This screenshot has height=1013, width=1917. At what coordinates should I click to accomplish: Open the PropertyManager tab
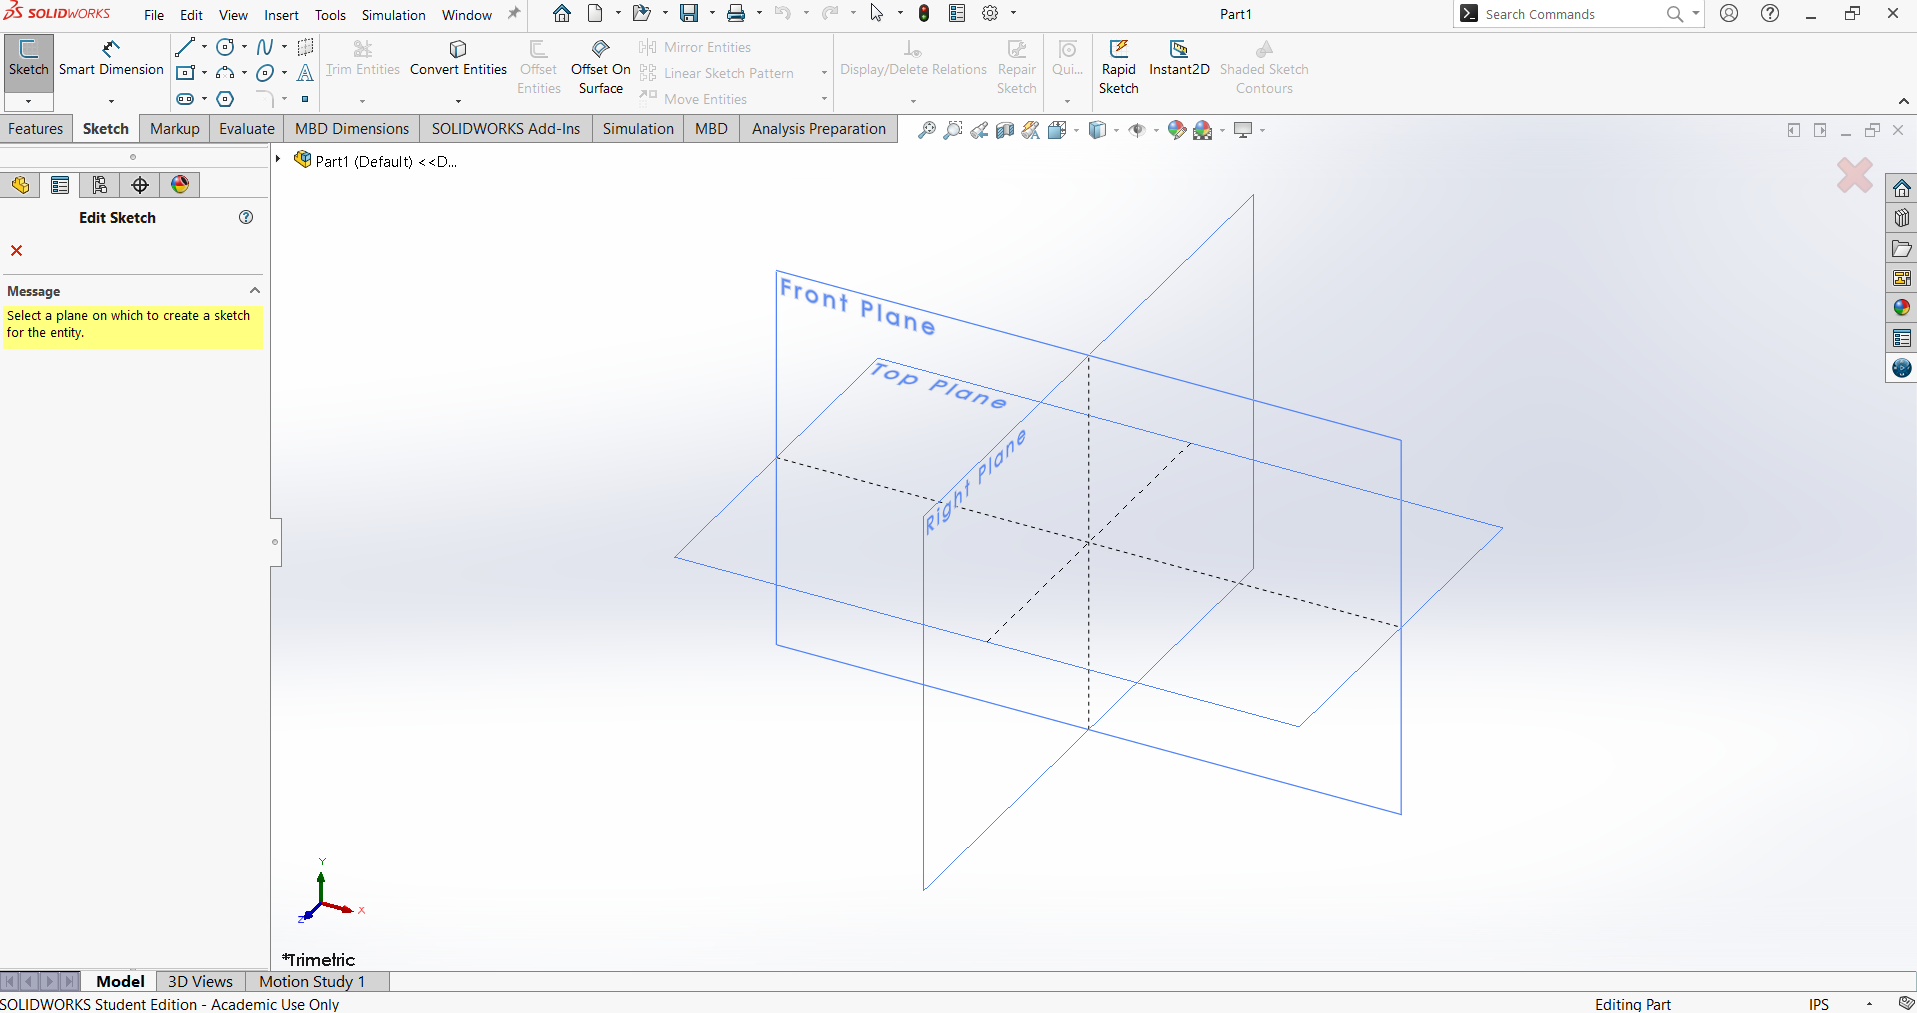[x=60, y=185]
